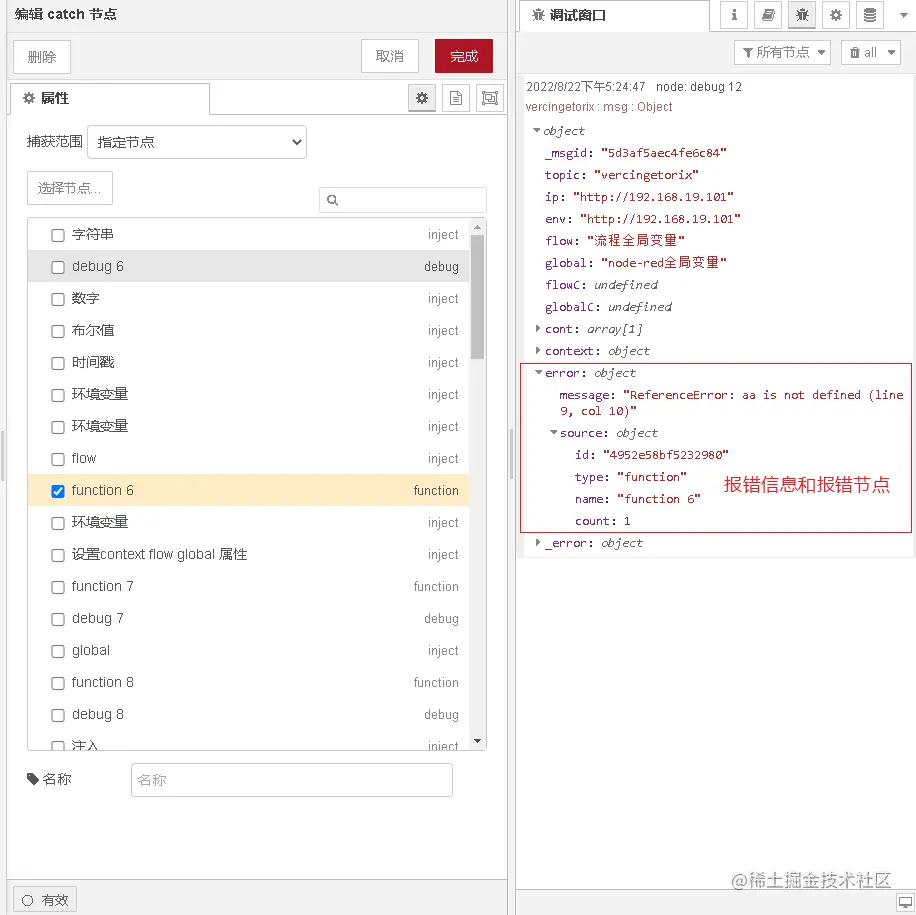Collapse the error object entry
Screen dimensions: 916x915
click(x=538, y=373)
